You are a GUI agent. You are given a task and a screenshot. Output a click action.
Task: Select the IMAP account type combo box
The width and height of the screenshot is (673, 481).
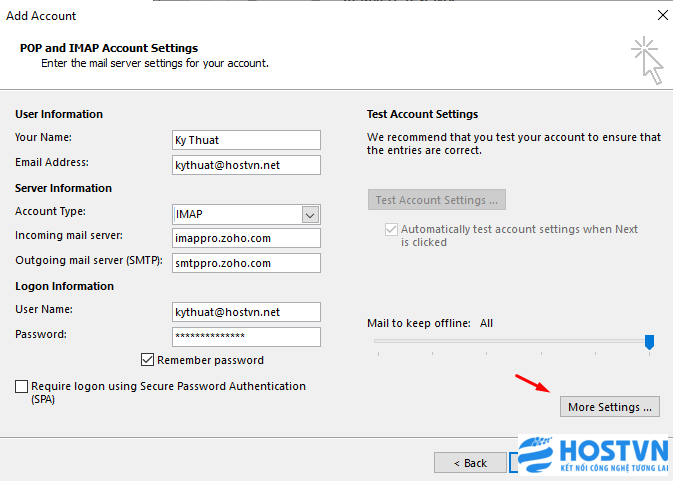click(246, 214)
